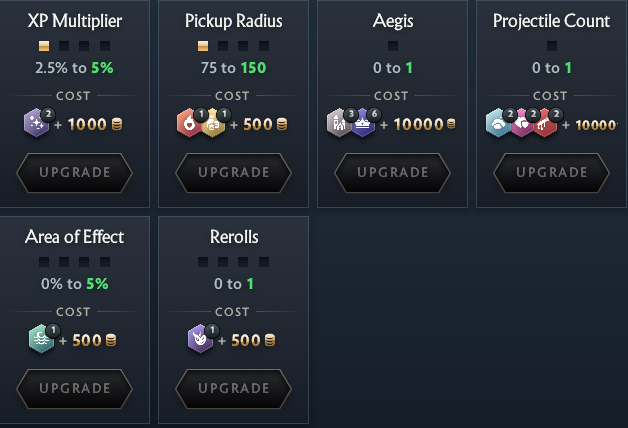Upgrade Area of Effect
Screen dimensions: 628x428
click(75, 388)
